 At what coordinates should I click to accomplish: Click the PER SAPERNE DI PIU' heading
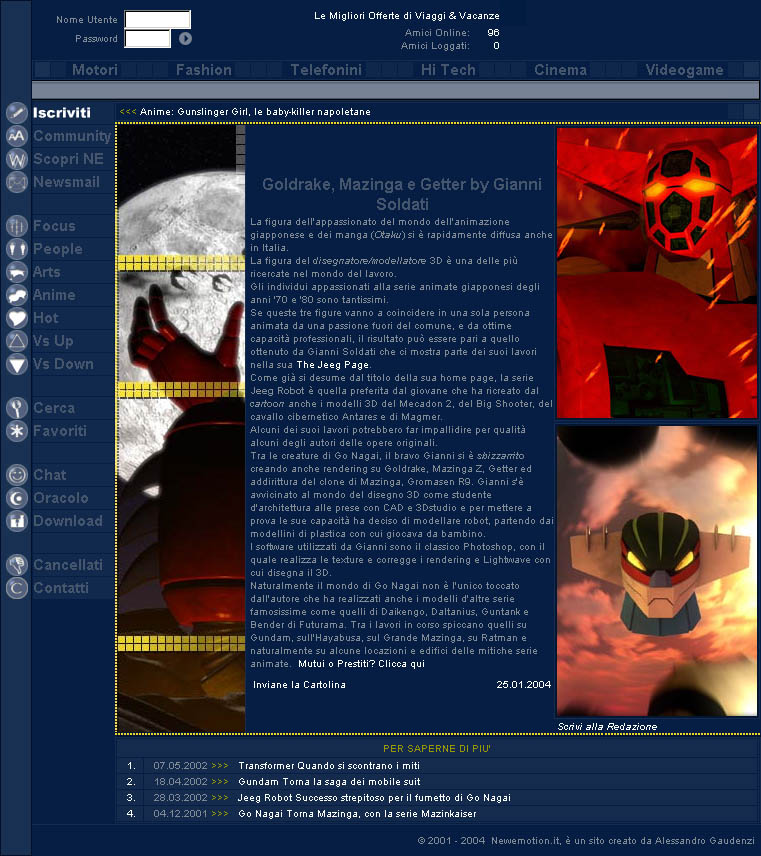(x=437, y=748)
